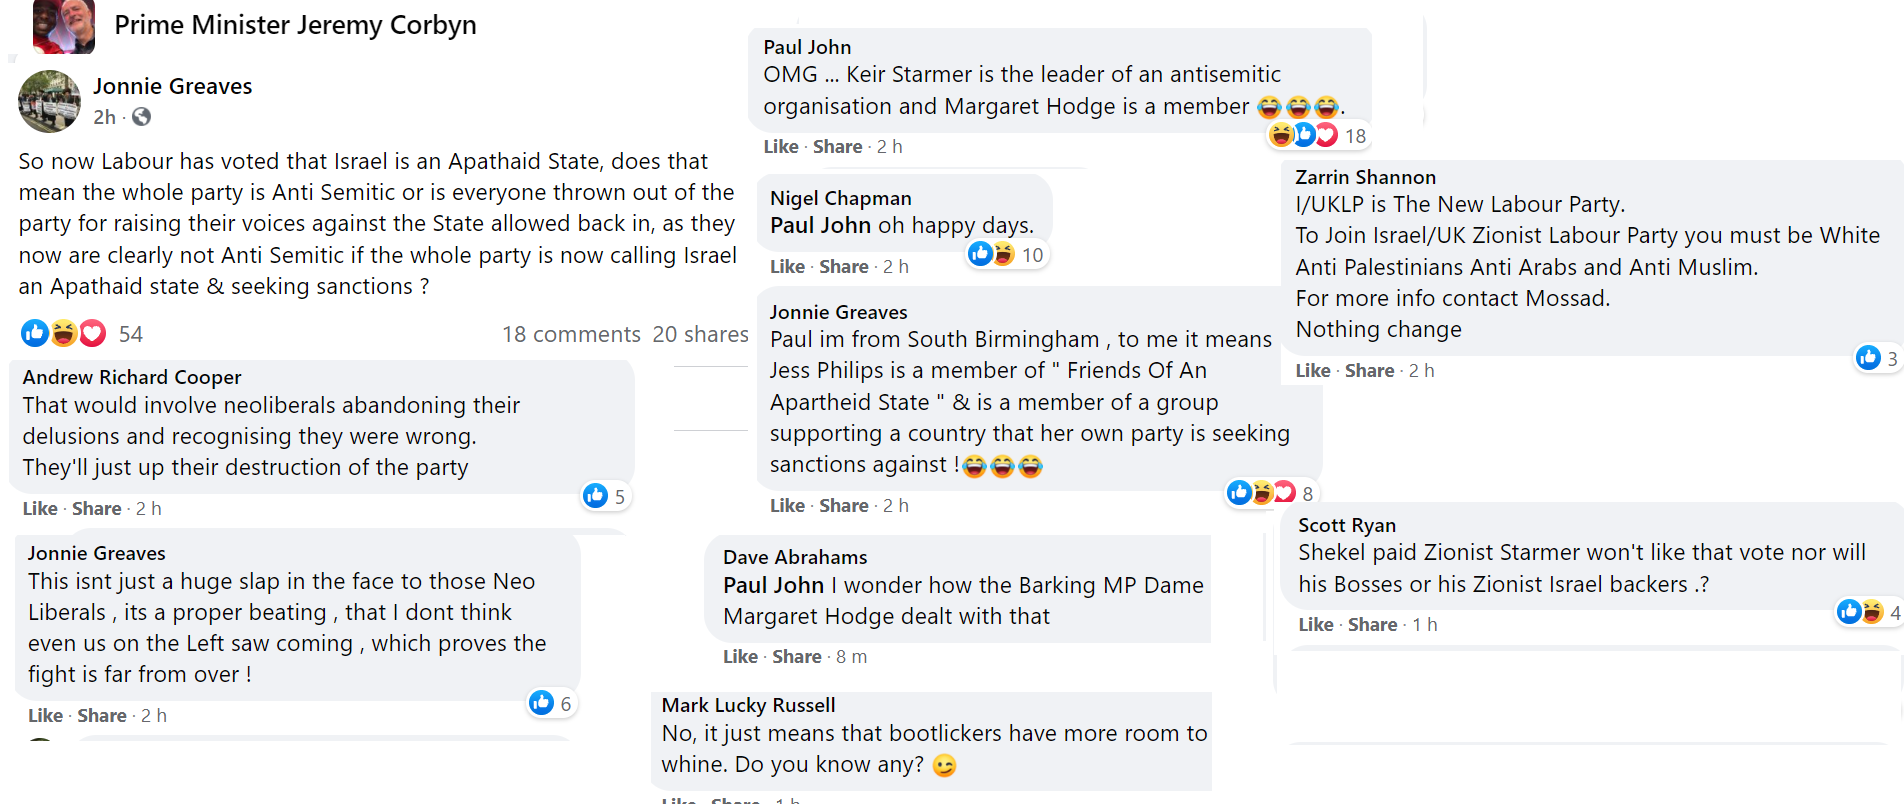Click Jonnie Greaves' post profile picture
Viewport: 1904px width, 804px height.
coord(49,101)
